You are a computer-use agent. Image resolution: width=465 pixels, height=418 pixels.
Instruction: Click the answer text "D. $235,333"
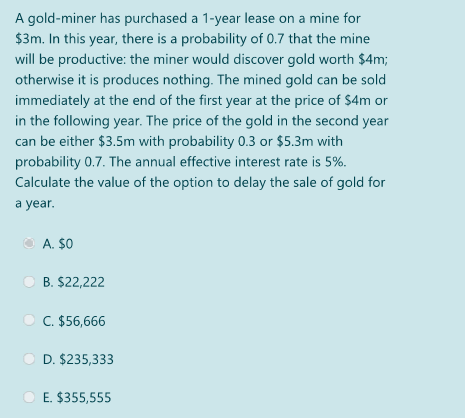[78, 359]
